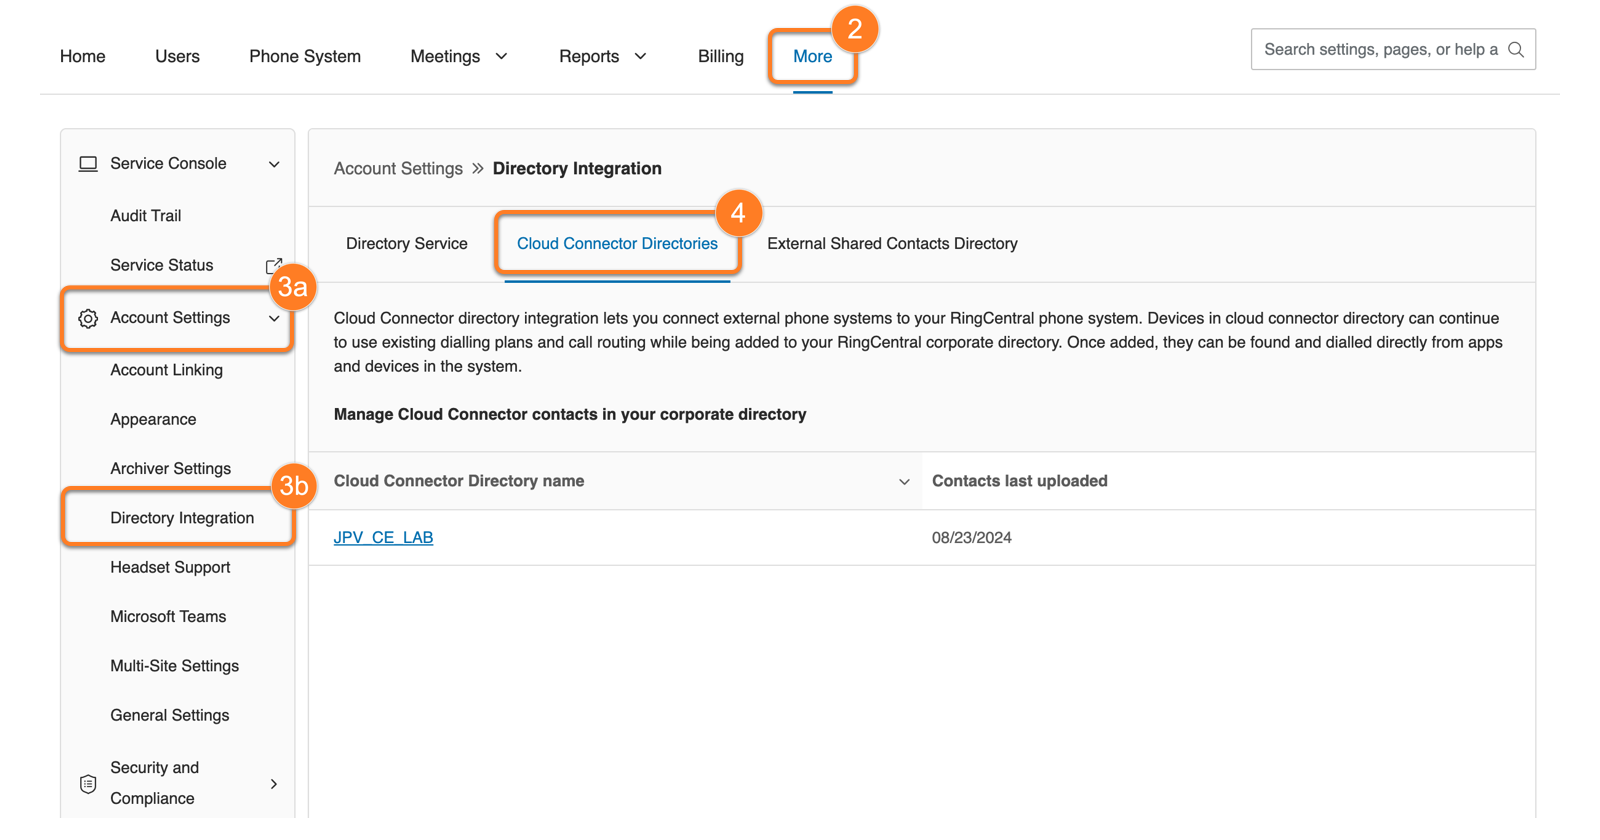Go to Phone System page
1600x840 pixels.
click(x=305, y=57)
